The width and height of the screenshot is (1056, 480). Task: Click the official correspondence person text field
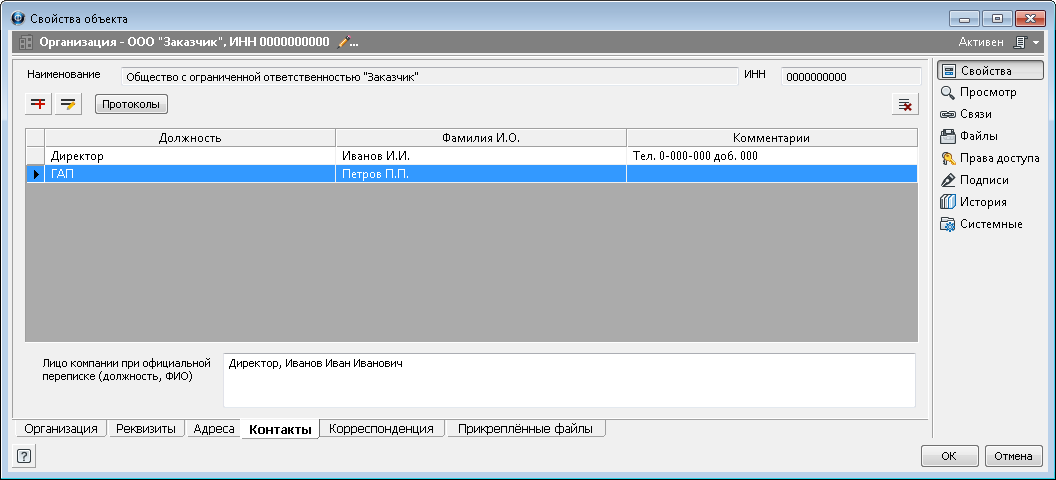568,380
